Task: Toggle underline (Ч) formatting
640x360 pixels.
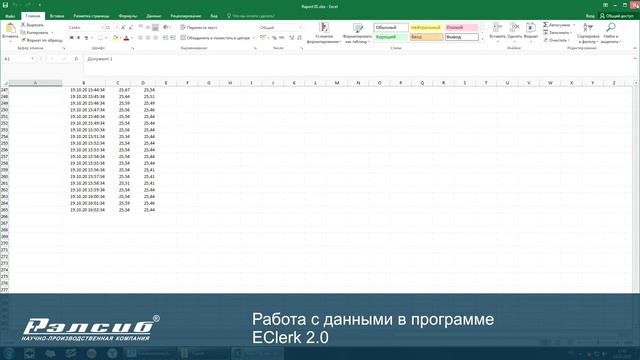Action: click(86, 38)
